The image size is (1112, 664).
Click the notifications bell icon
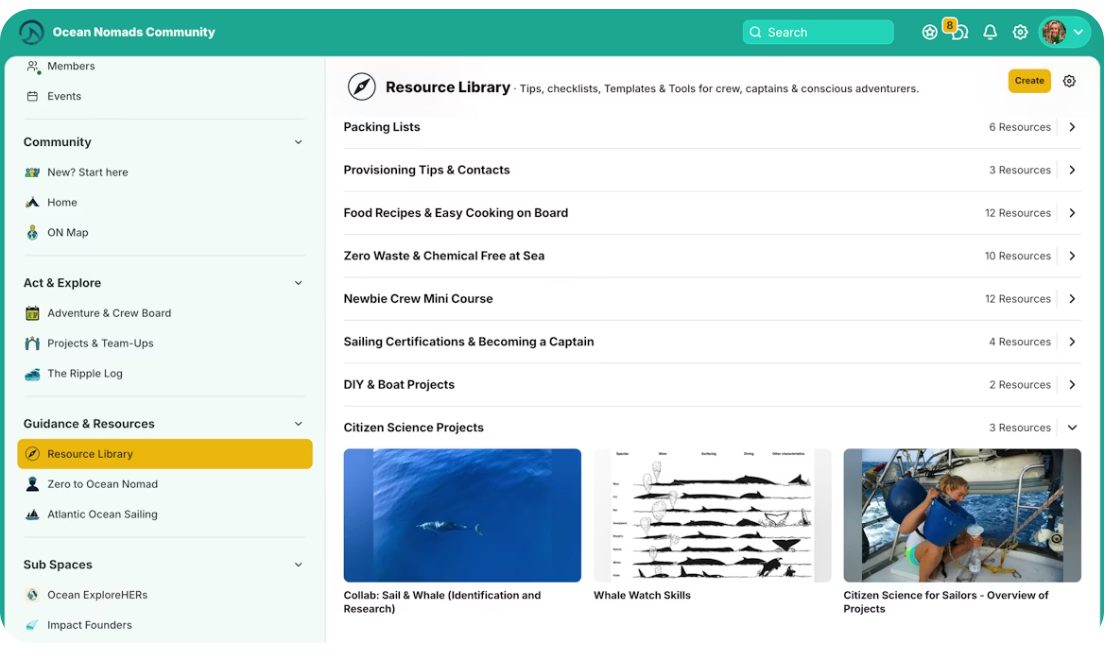pyautogui.click(x=990, y=32)
